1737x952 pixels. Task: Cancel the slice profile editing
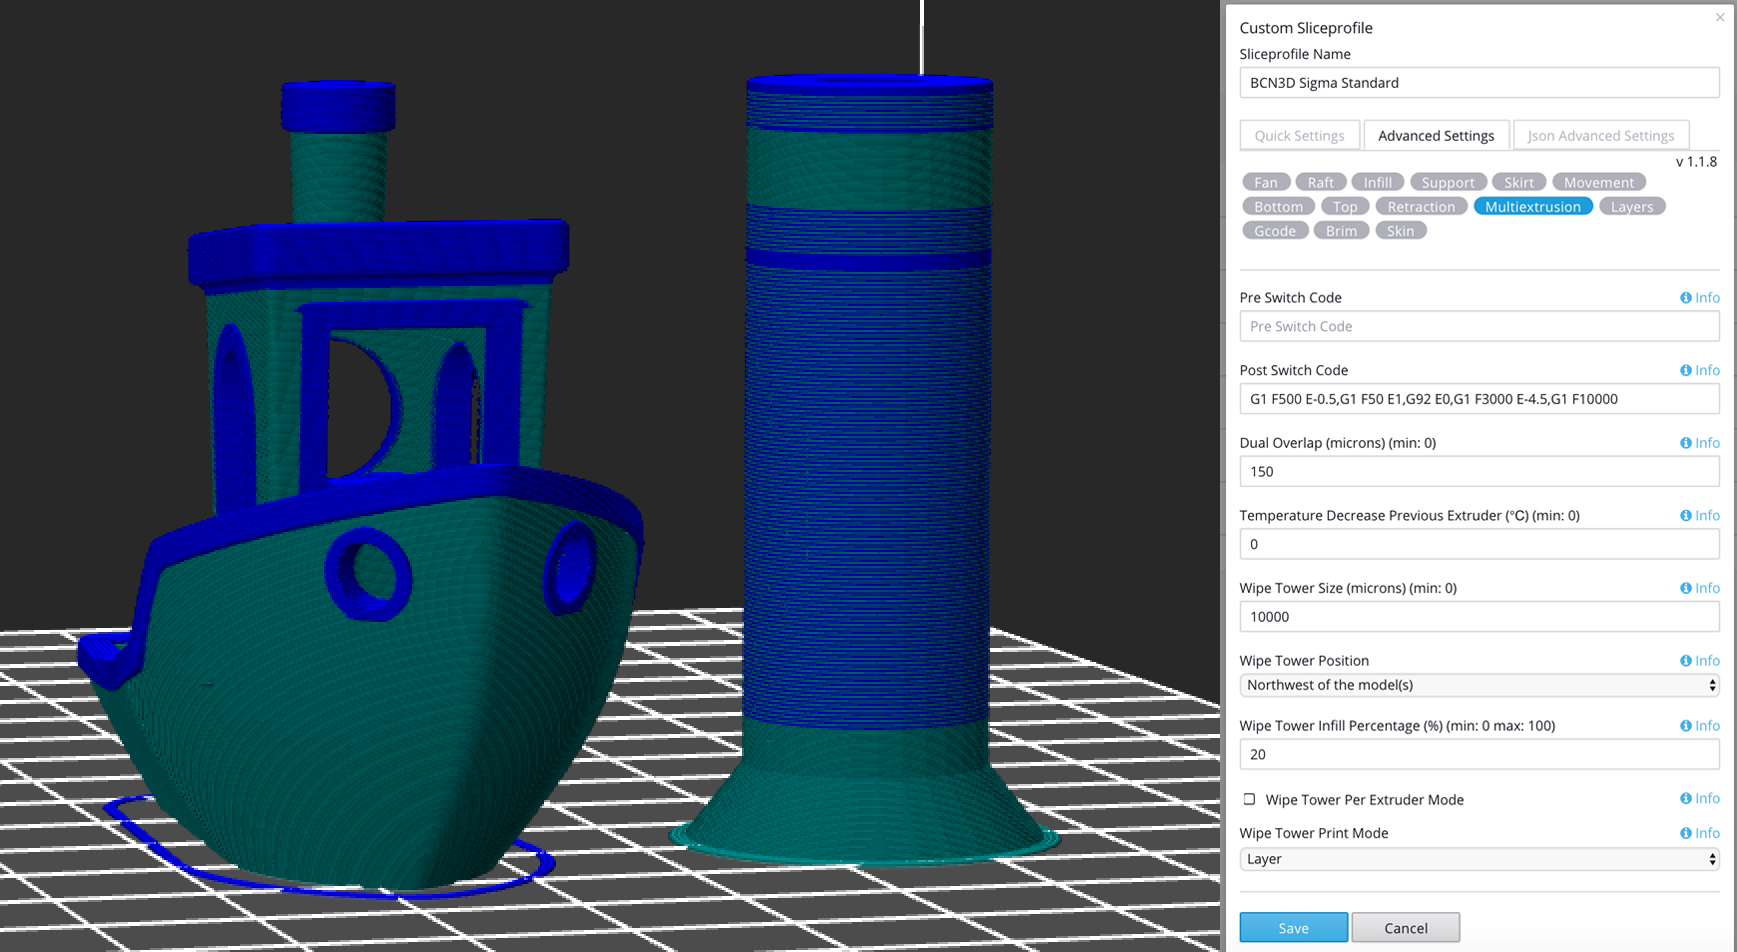[1405, 927]
